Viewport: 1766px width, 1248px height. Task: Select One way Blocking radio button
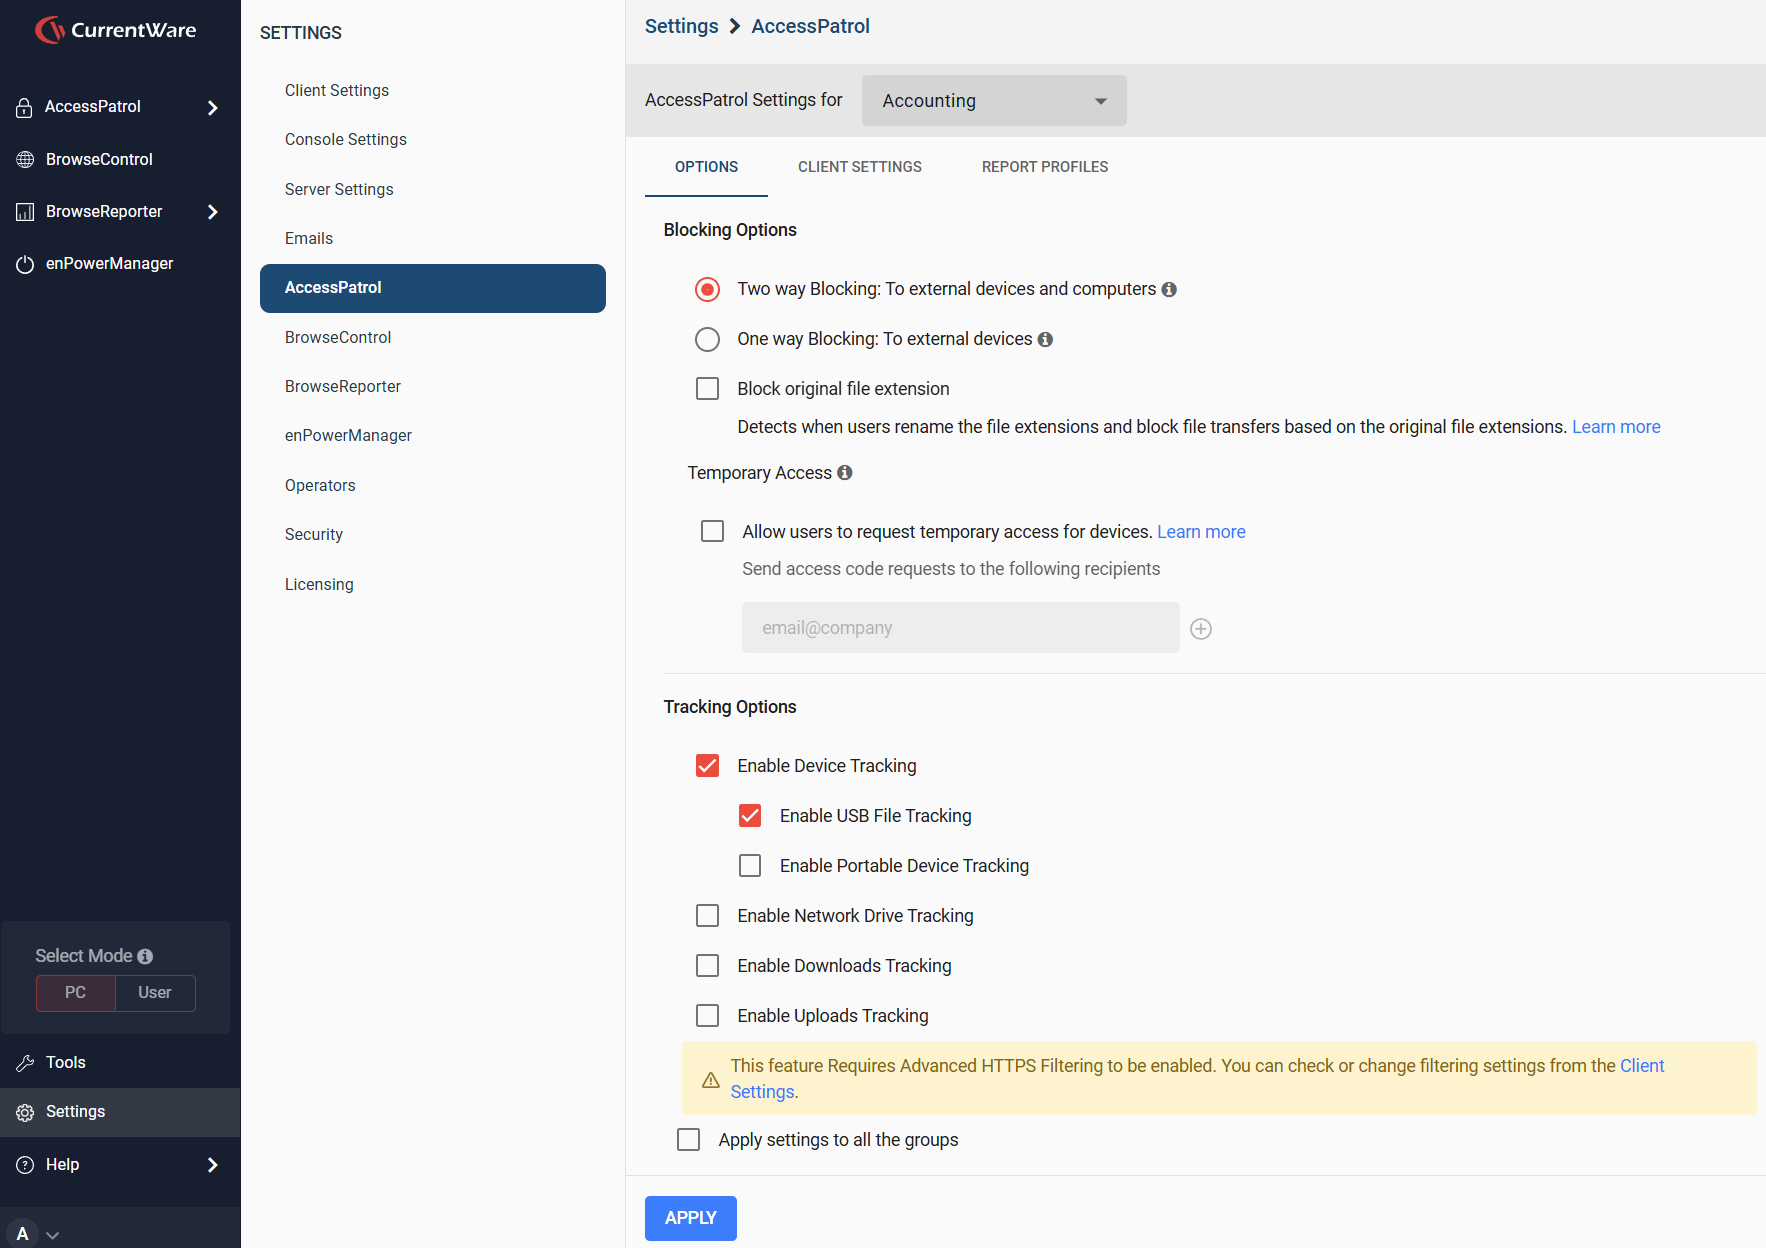click(x=707, y=339)
